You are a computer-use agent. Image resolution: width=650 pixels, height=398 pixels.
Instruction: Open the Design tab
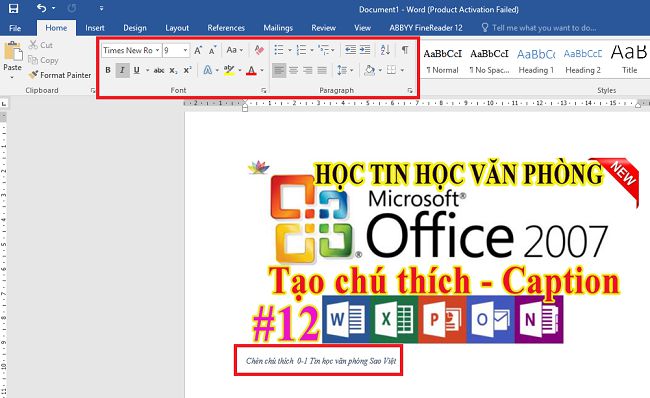pos(135,28)
